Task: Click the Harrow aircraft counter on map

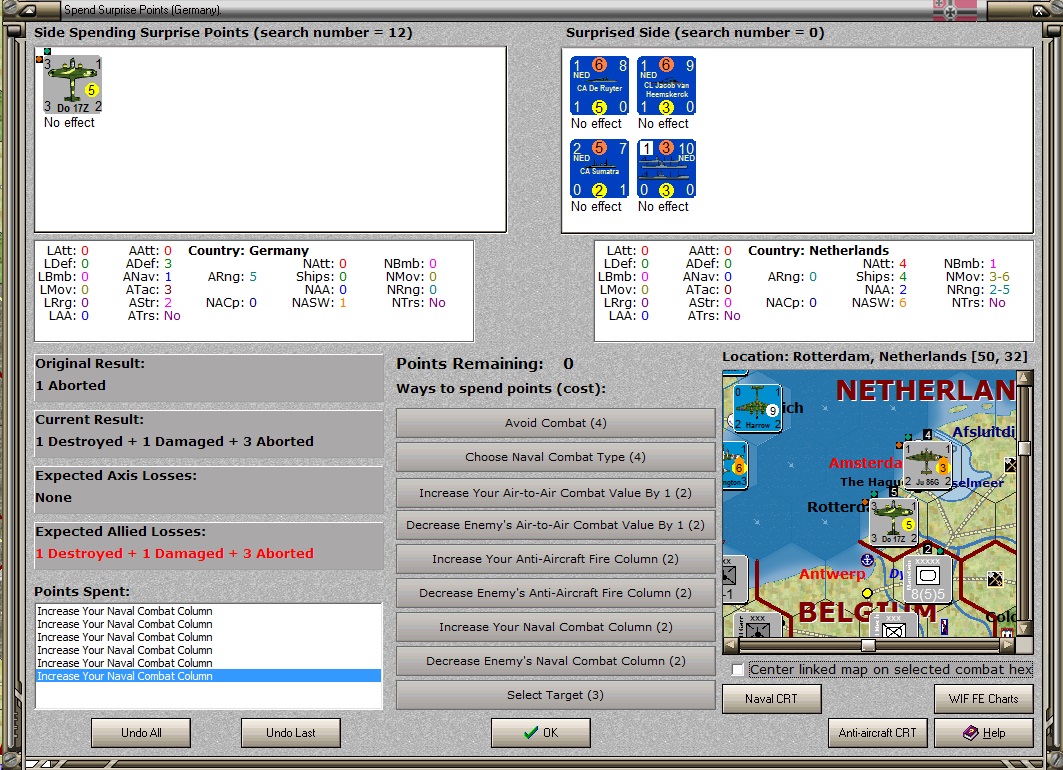Action: pos(758,407)
